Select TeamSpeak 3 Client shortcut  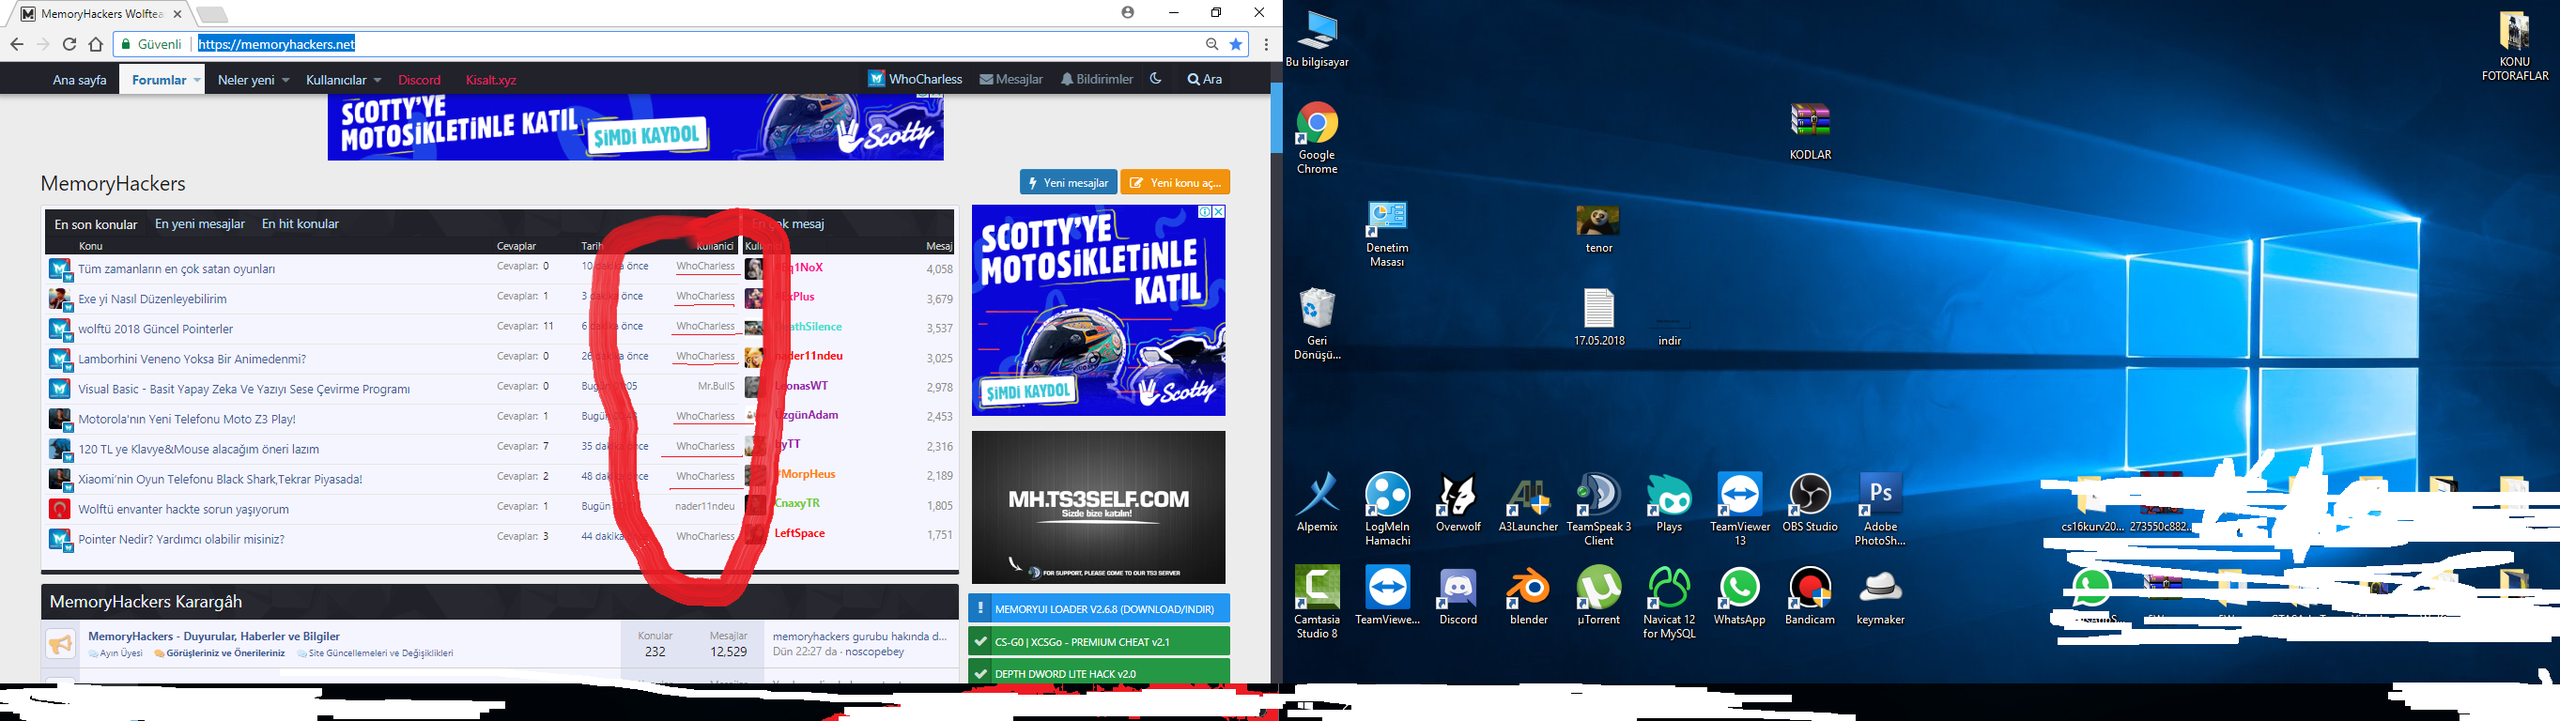point(1598,510)
